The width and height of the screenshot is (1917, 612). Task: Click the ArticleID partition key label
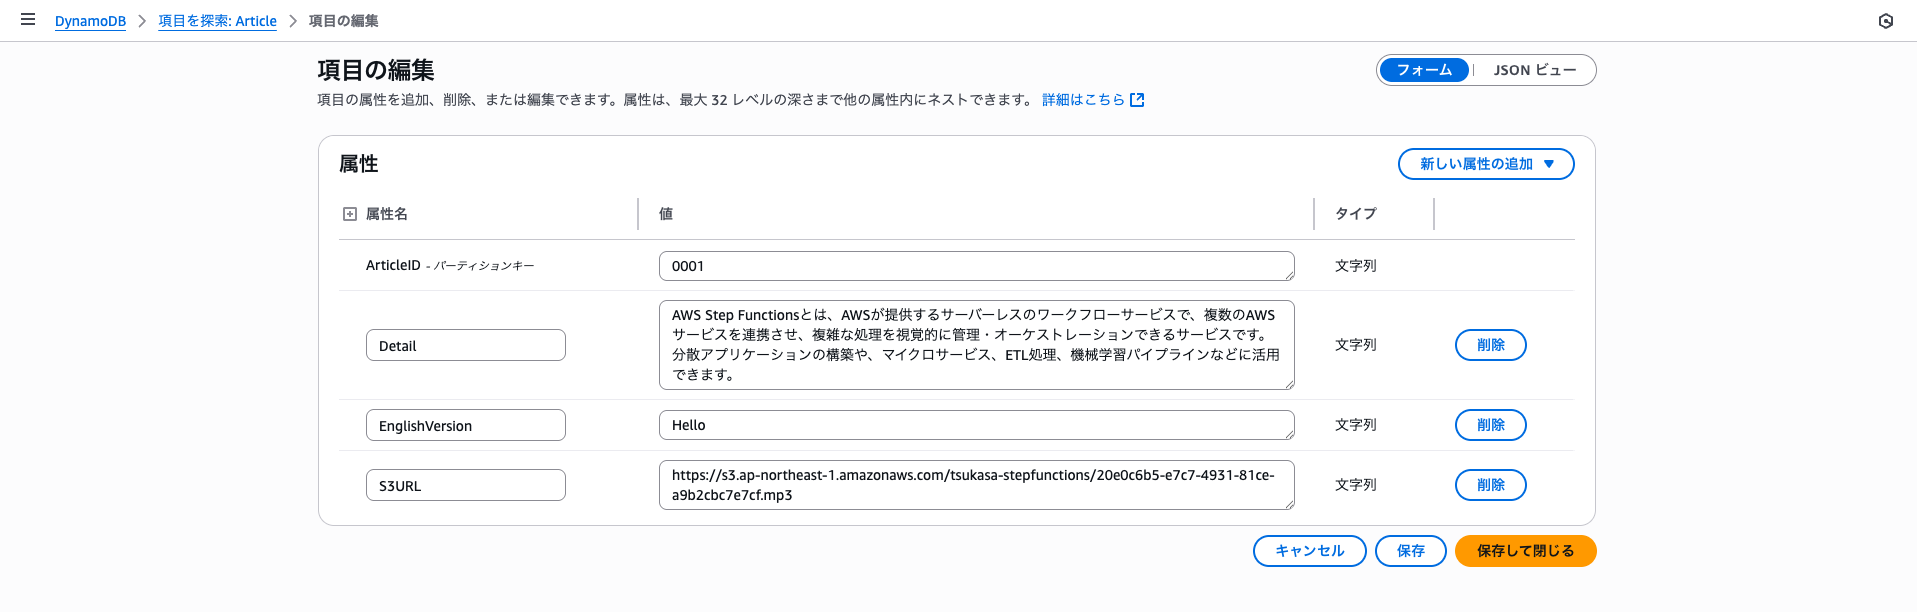(450, 266)
